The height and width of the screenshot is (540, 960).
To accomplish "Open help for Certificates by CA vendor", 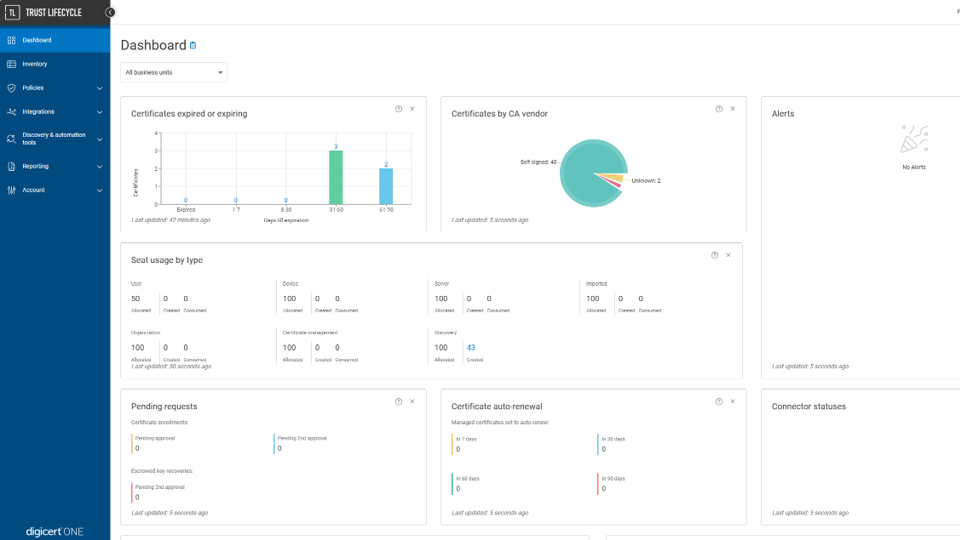I will pos(719,109).
